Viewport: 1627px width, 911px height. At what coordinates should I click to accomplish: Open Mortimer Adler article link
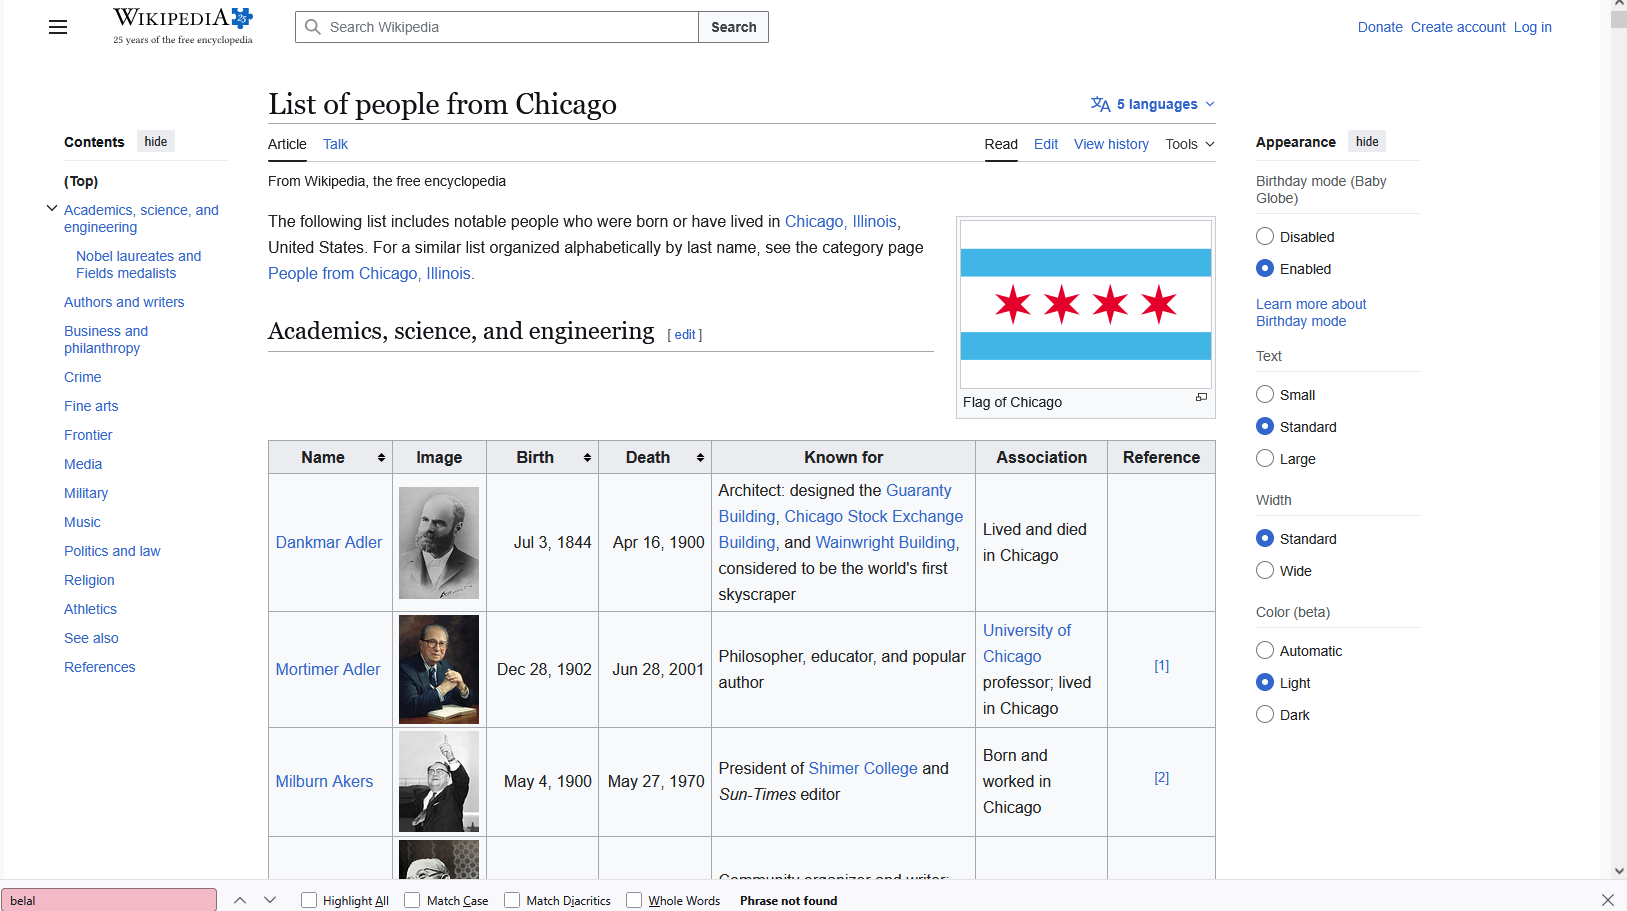[328, 669]
